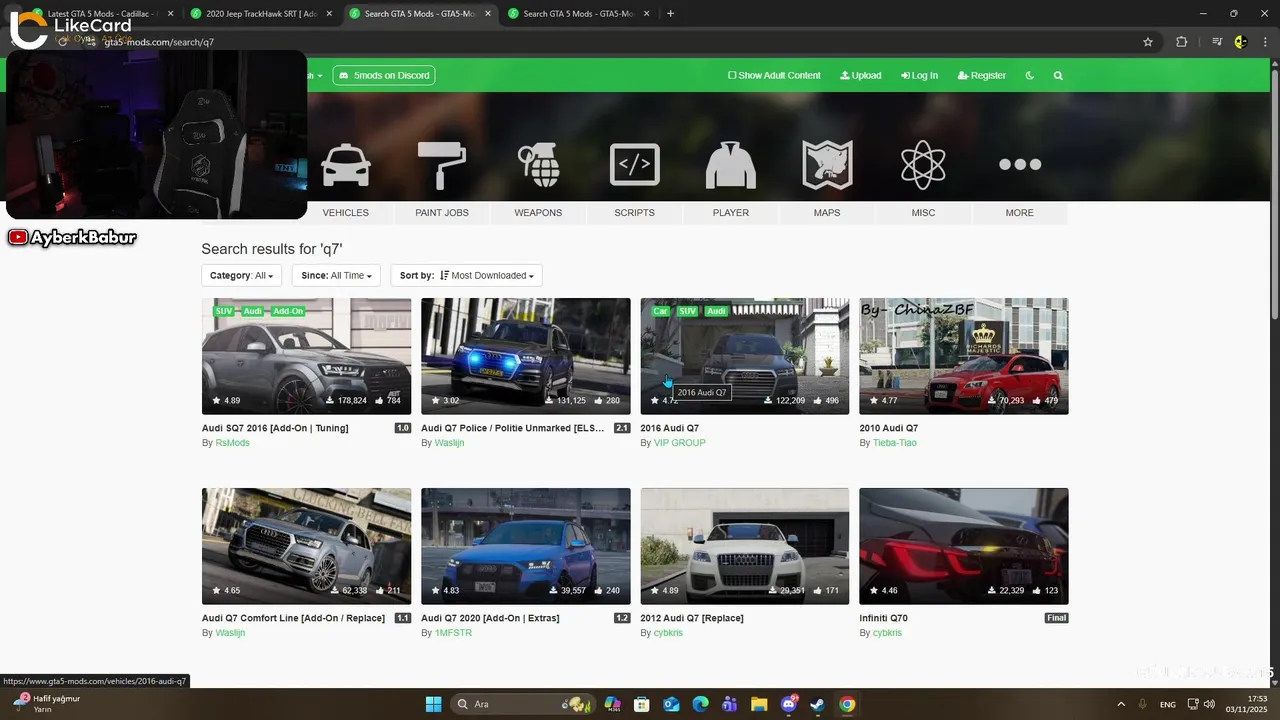Open the Misc atom icon

tap(923, 165)
